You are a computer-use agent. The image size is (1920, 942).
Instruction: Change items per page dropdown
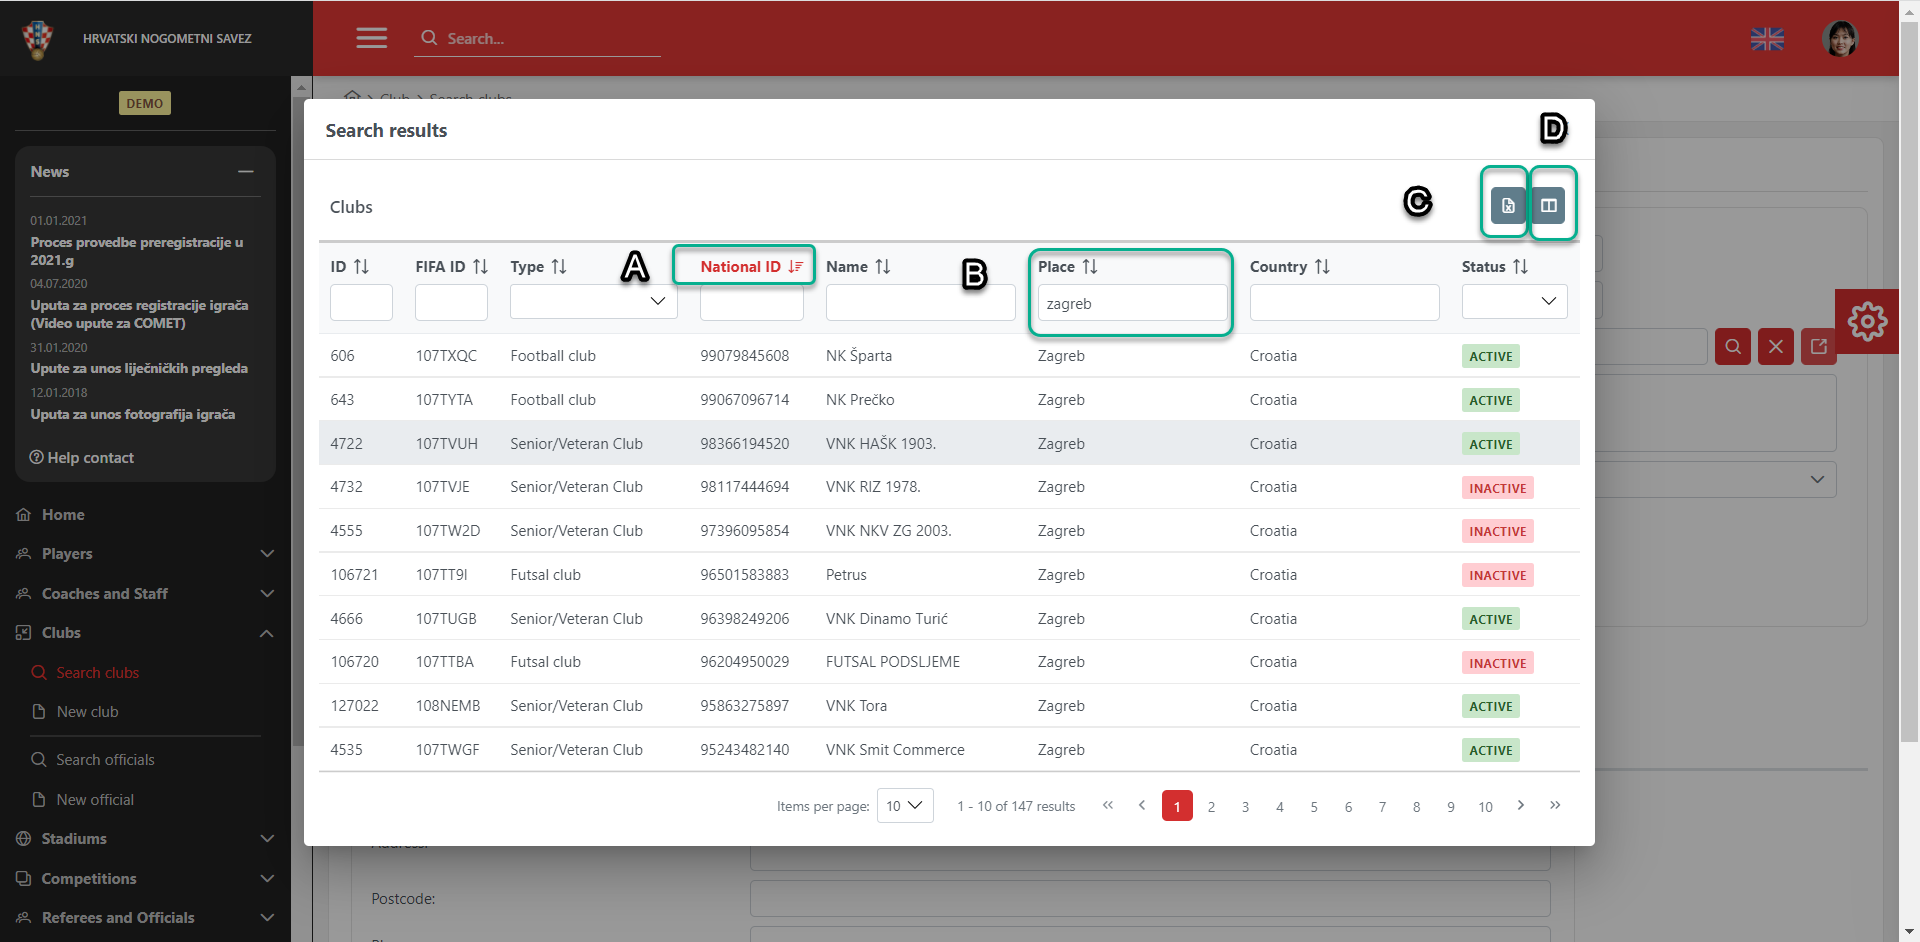(x=904, y=806)
